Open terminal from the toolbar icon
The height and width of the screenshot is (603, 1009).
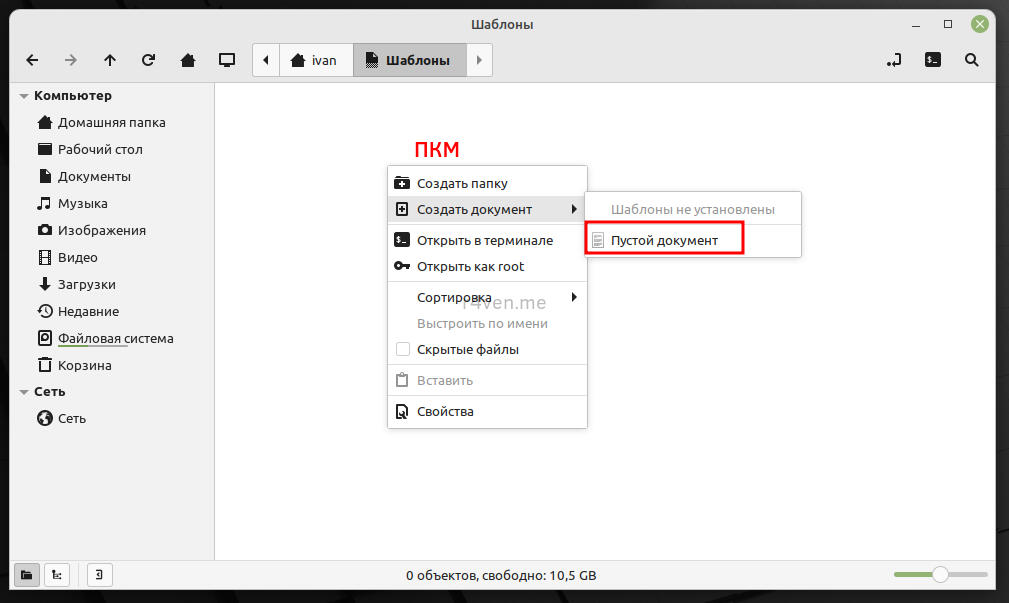point(932,60)
